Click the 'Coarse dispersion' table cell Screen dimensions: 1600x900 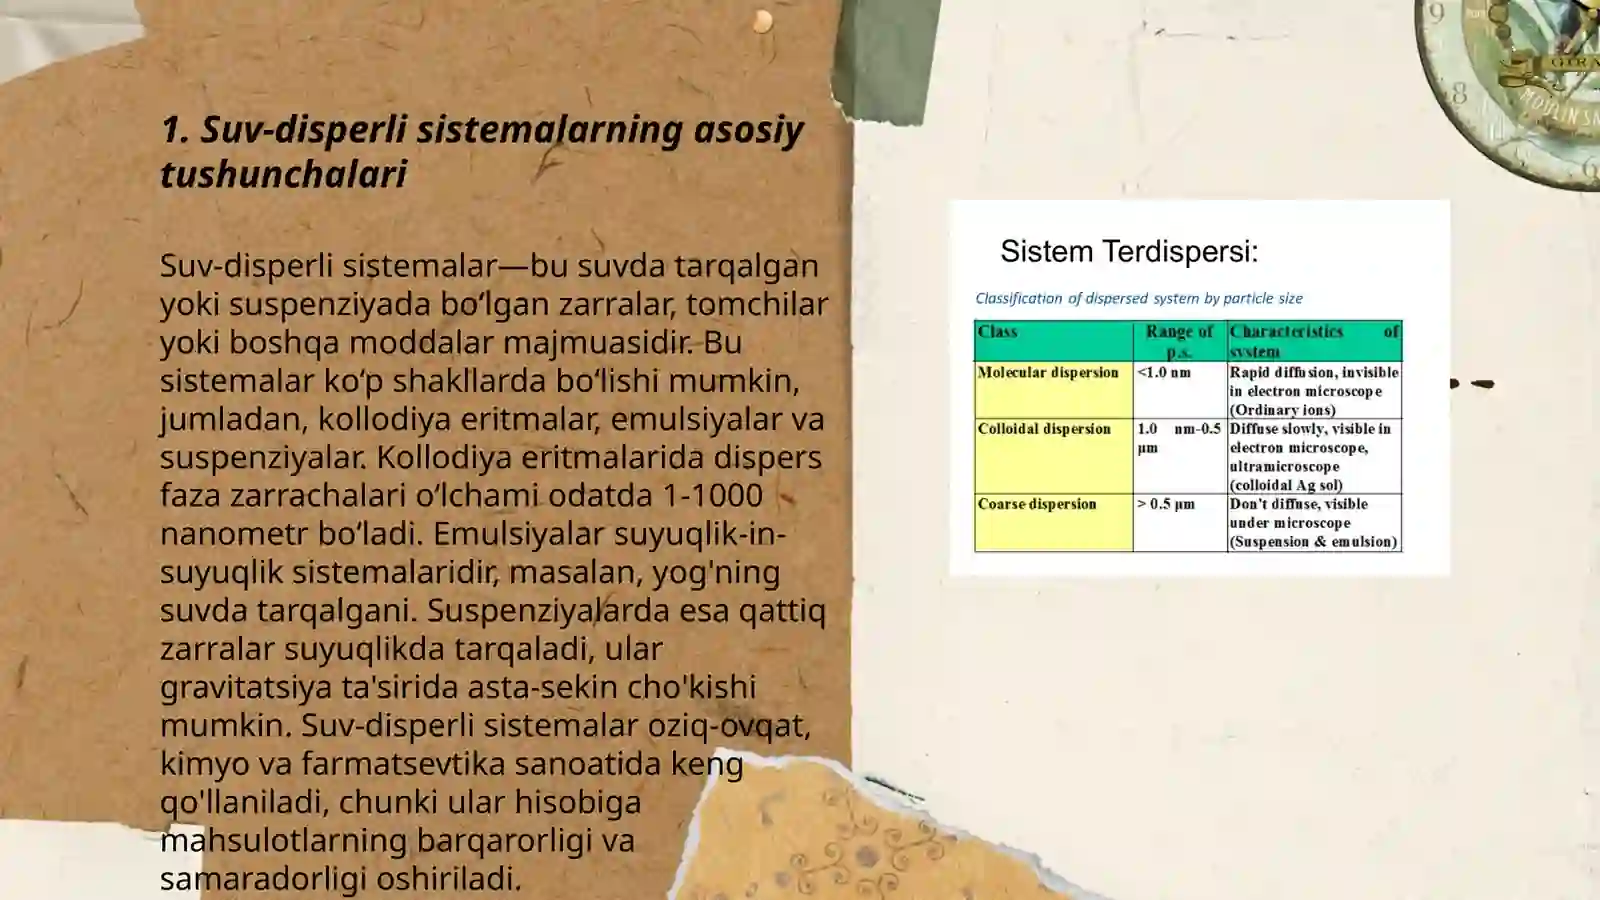pyautogui.click(x=1053, y=523)
